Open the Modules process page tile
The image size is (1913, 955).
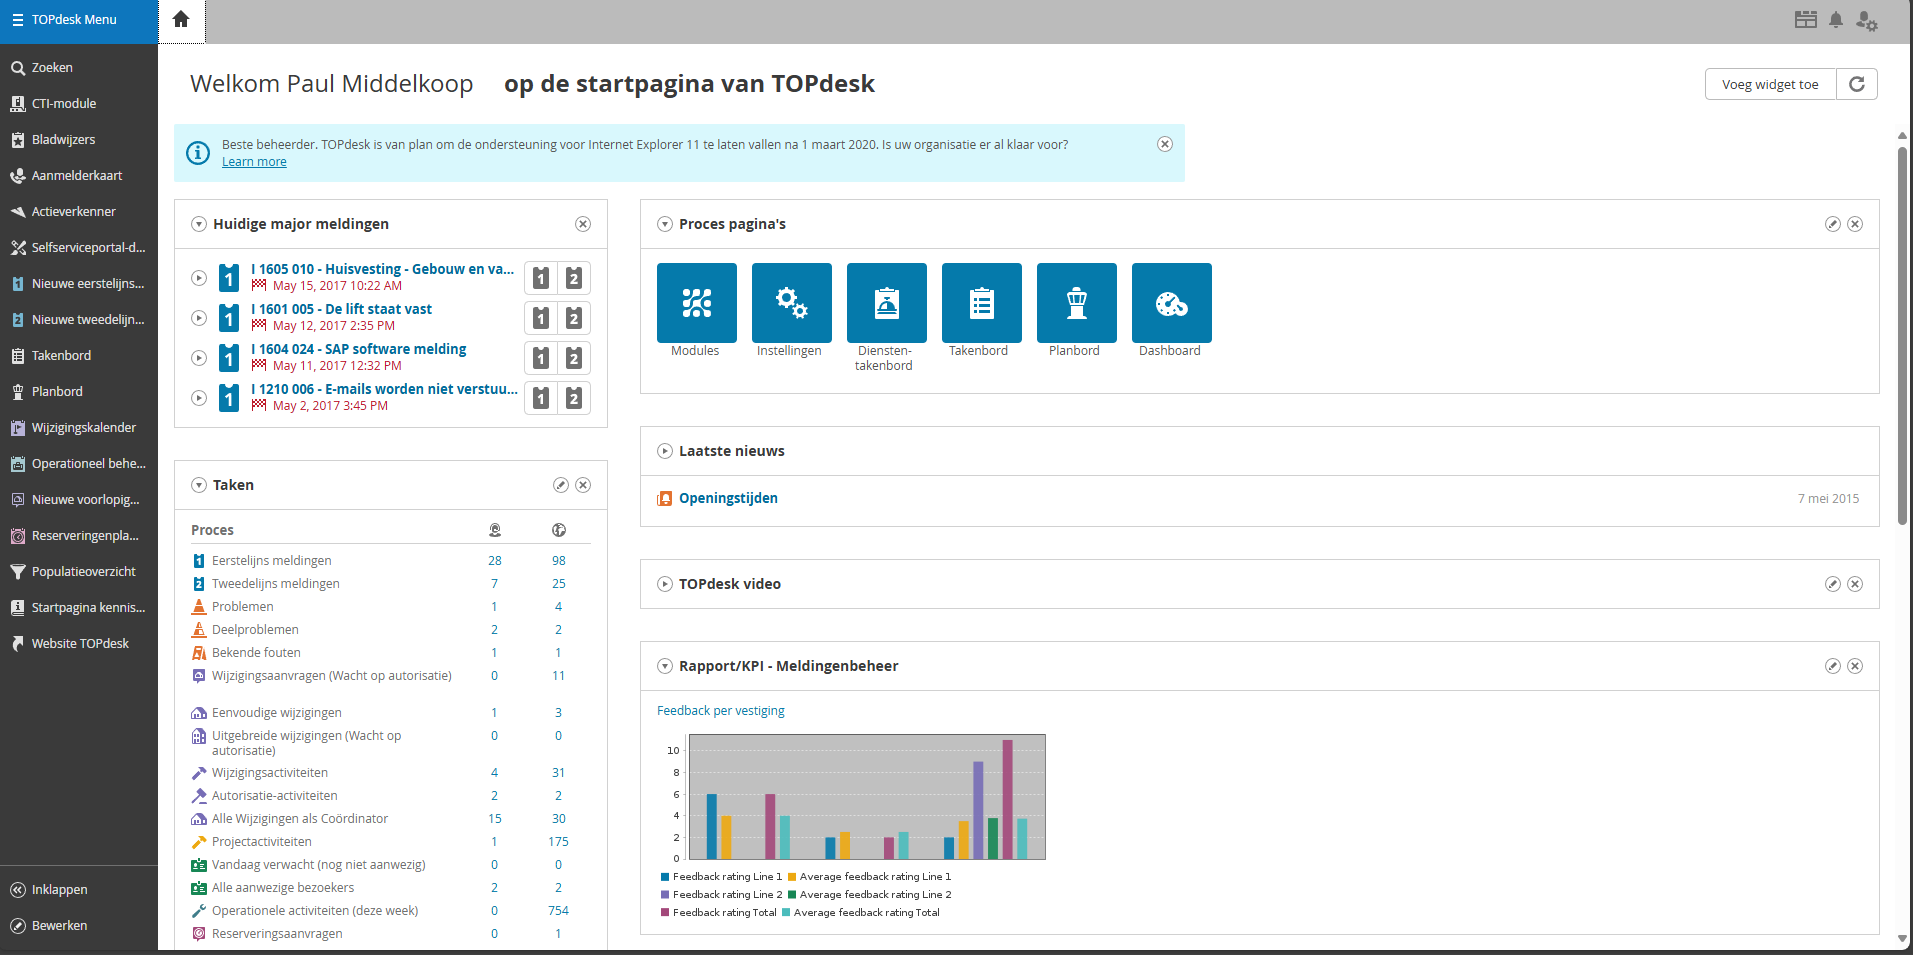(696, 302)
